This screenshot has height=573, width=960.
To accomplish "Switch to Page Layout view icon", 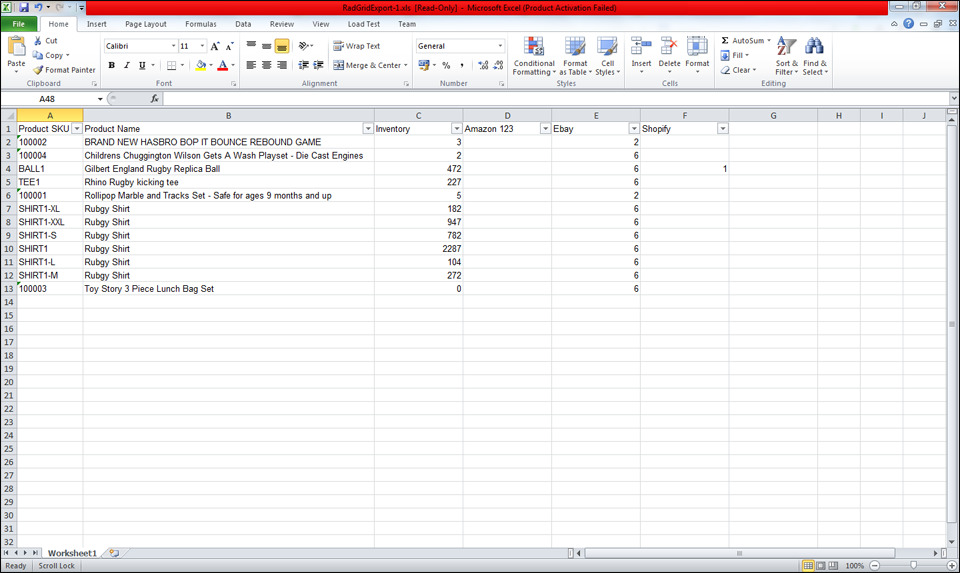I will (821, 566).
